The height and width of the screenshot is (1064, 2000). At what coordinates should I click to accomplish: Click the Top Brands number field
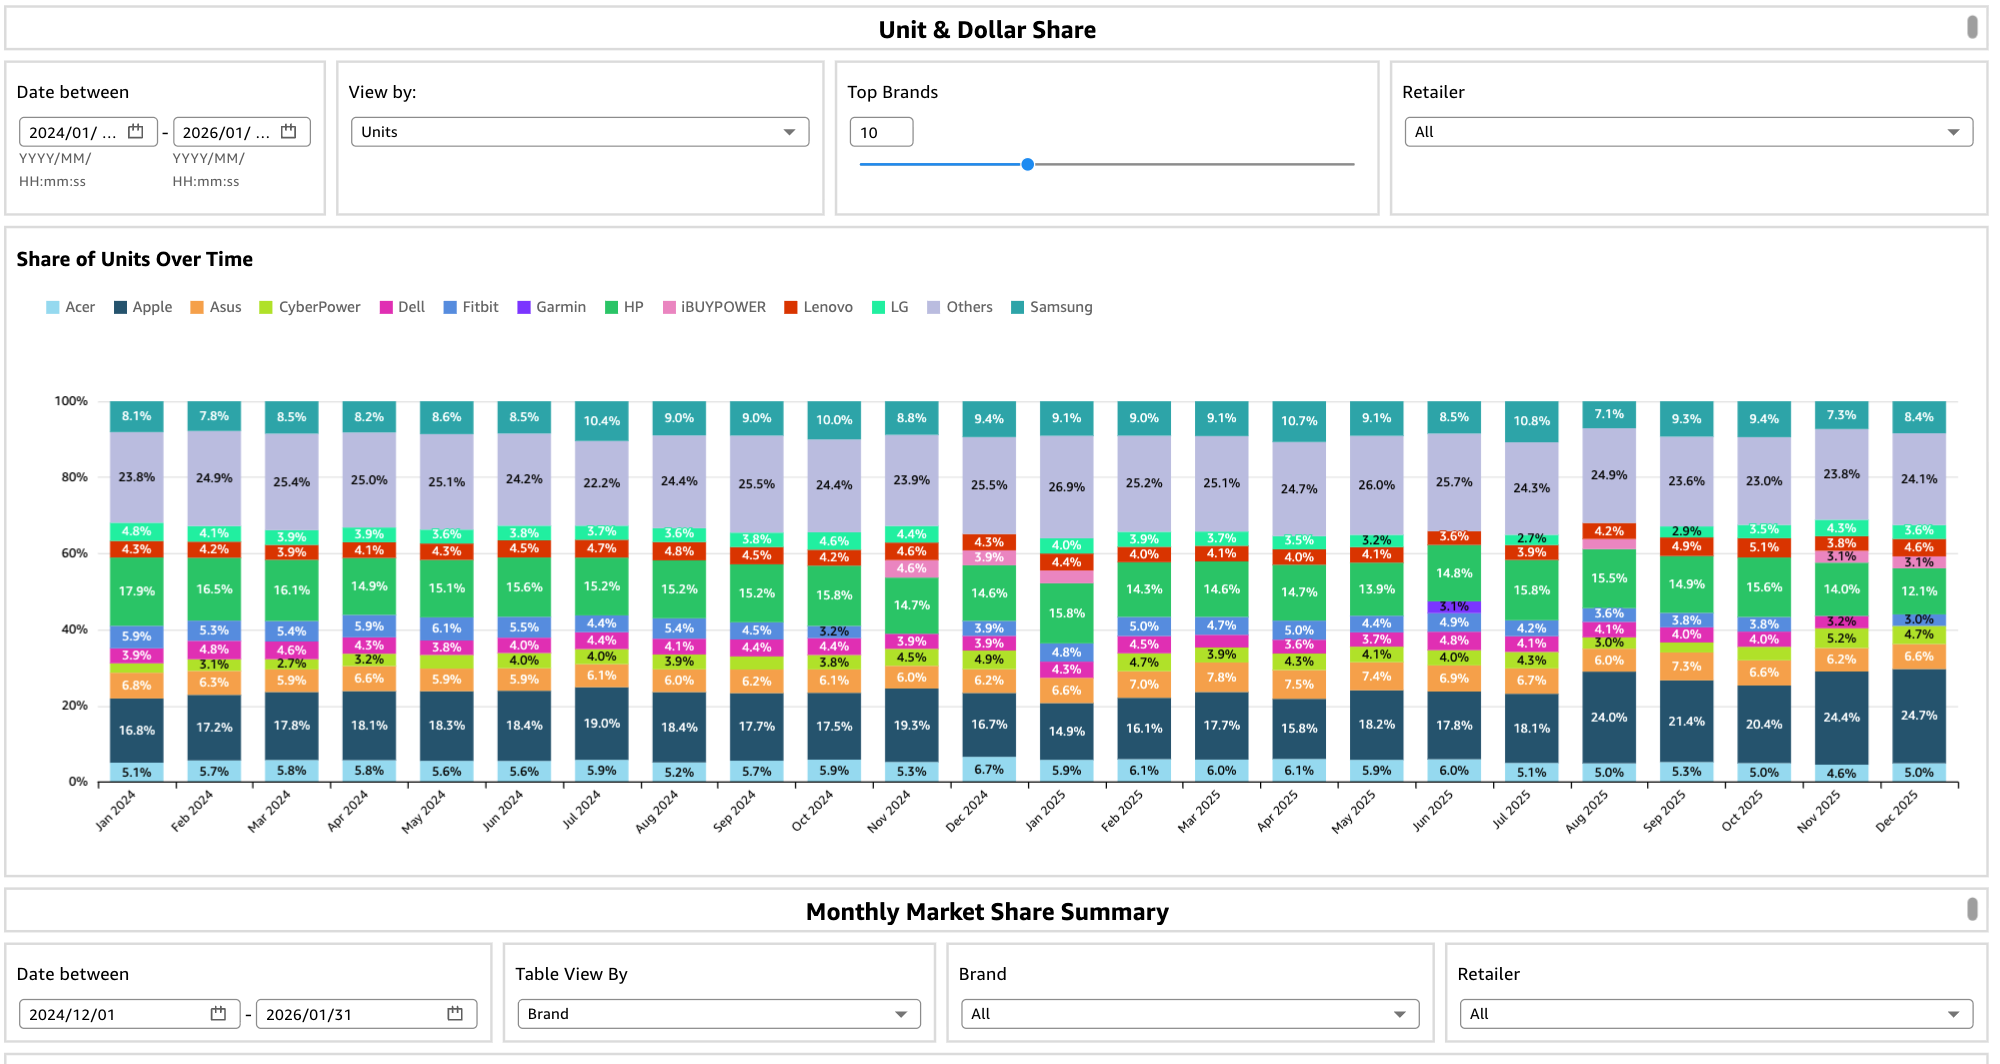point(880,132)
